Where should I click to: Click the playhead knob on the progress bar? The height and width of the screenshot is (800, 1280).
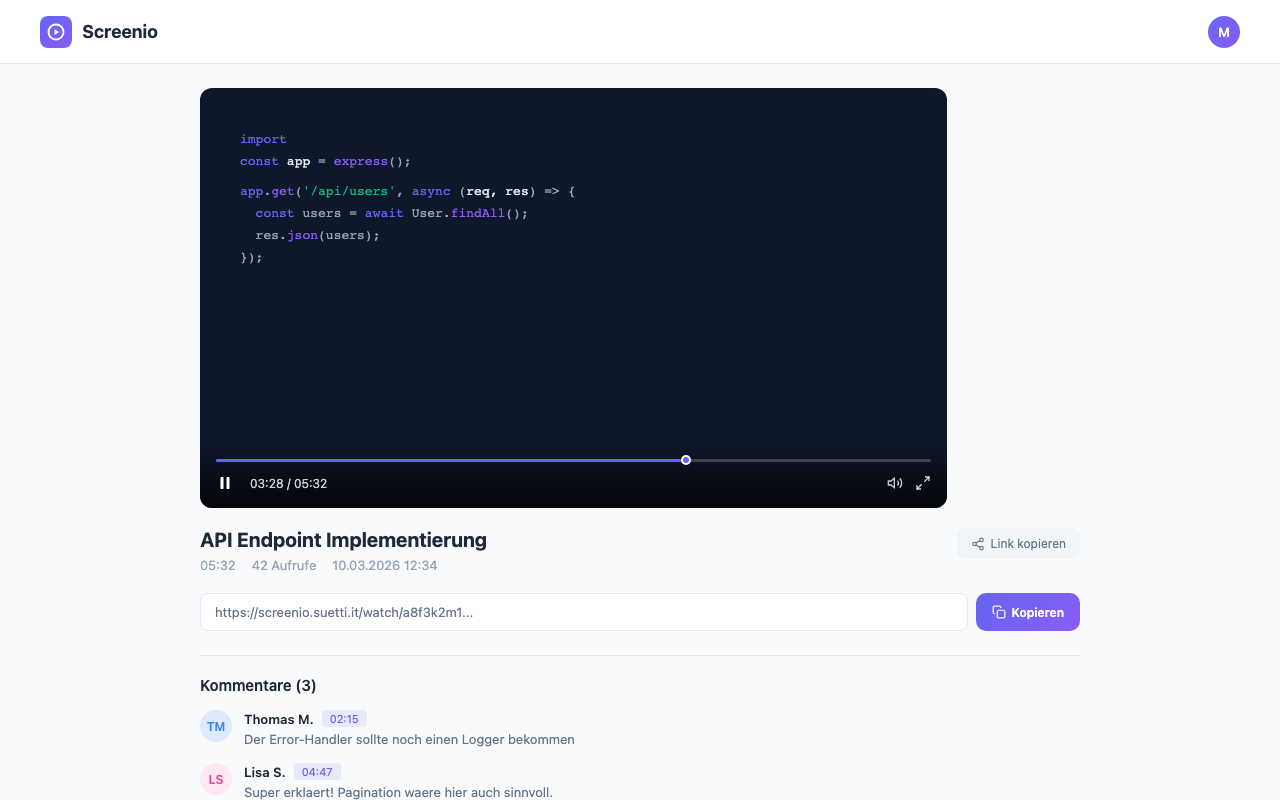(x=685, y=460)
